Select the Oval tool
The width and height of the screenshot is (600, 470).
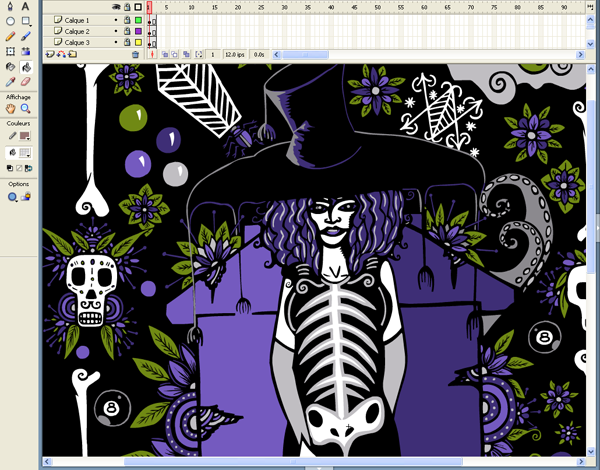tap(11, 21)
